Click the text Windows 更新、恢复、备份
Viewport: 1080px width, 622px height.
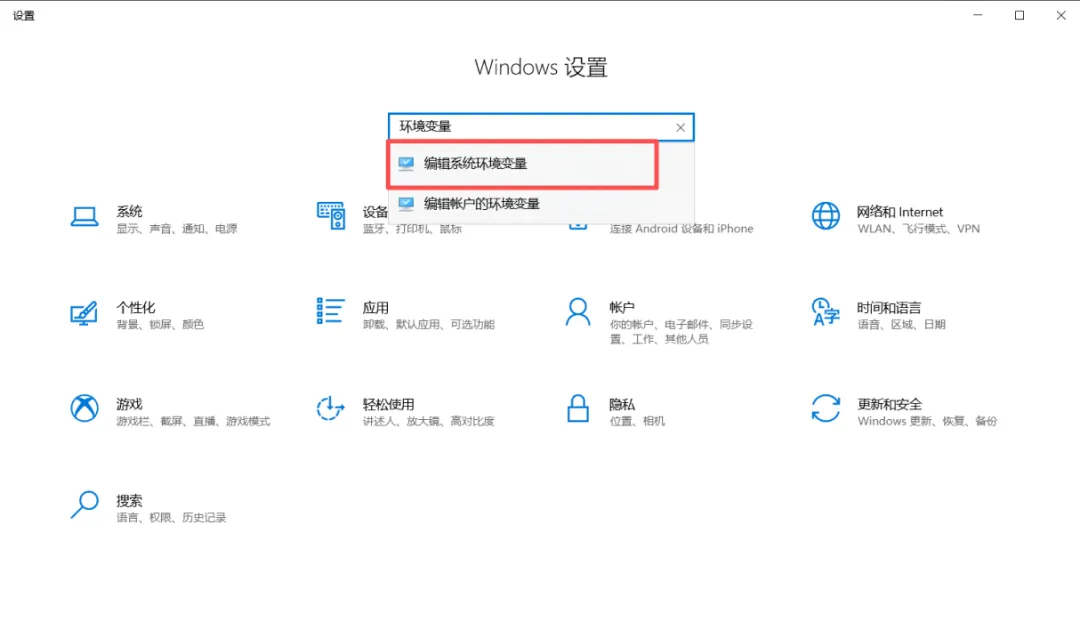(x=927, y=421)
